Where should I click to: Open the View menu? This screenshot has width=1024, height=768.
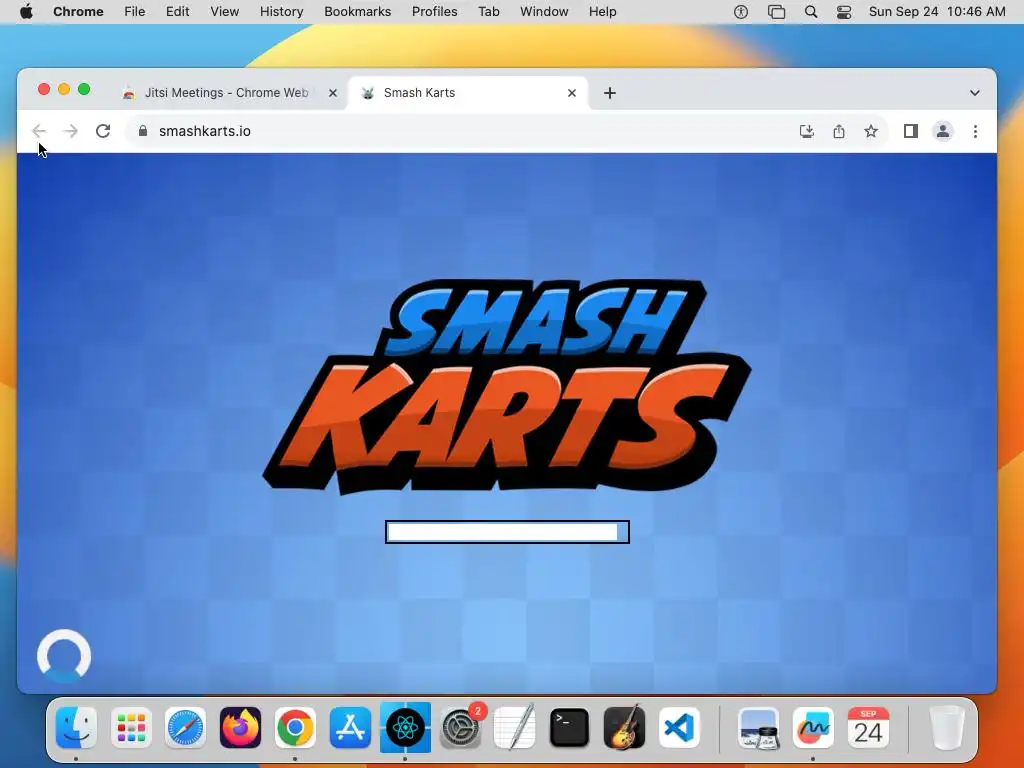pos(225,12)
